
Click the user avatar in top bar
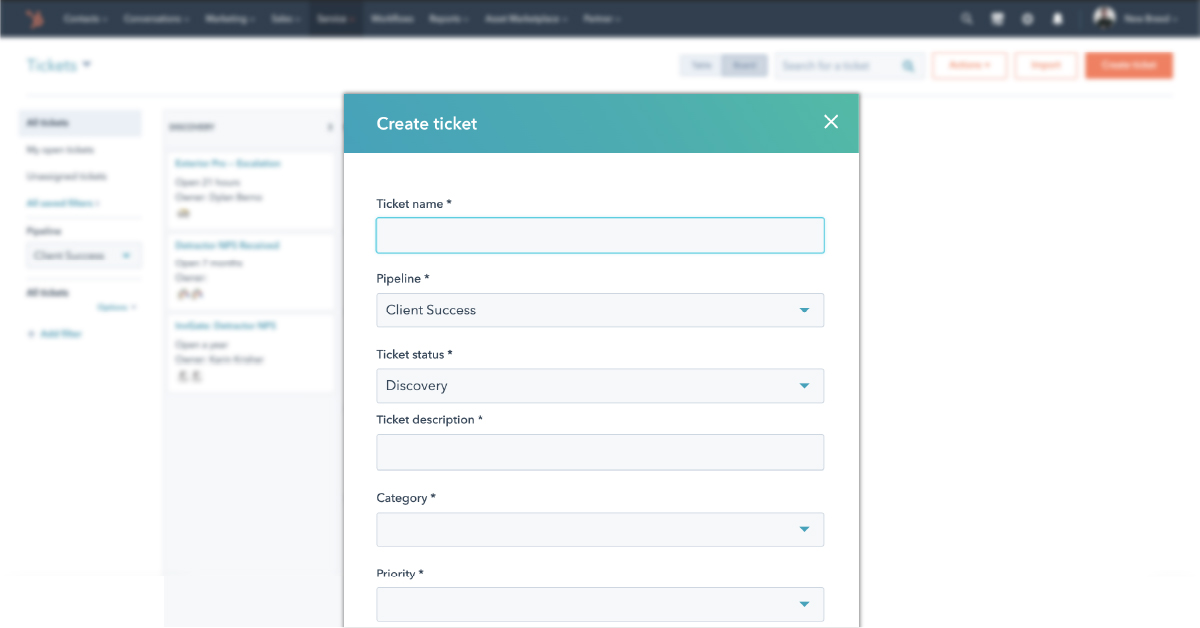1104,18
